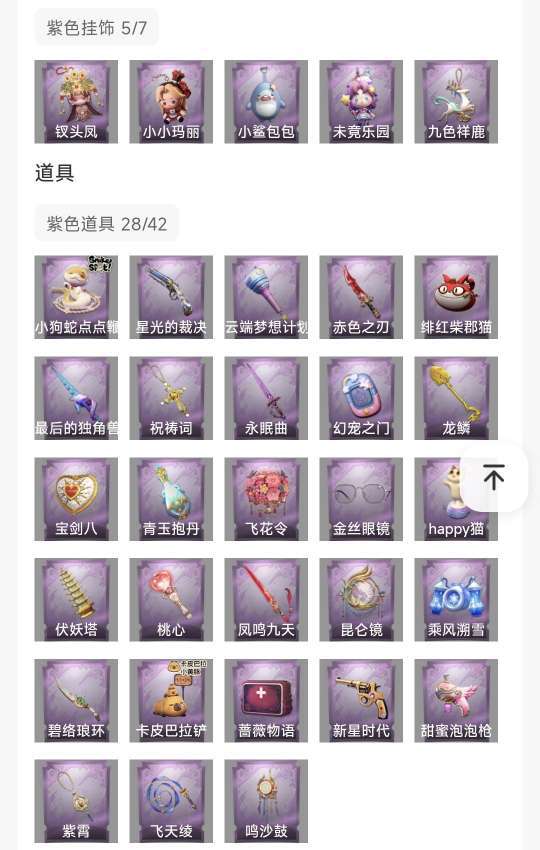
Task: Select the 昆仑镜 mirror item
Action: (361, 600)
